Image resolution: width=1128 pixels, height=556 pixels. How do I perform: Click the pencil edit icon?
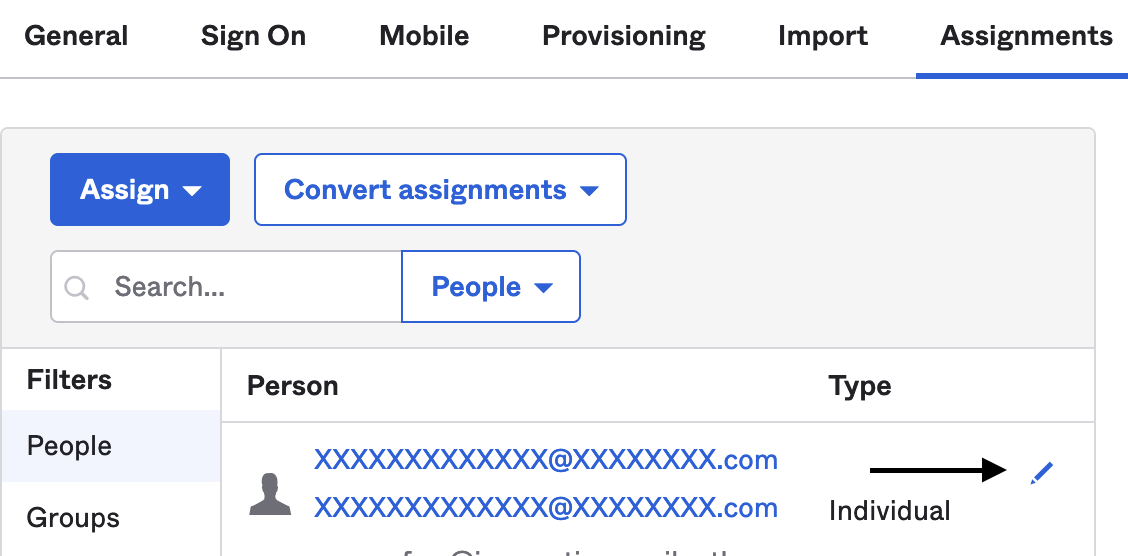click(1042, 472)
